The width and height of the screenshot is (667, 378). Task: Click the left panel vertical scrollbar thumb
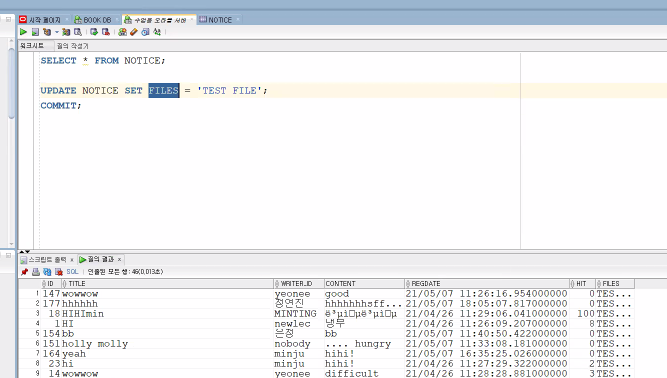(11, 83)
